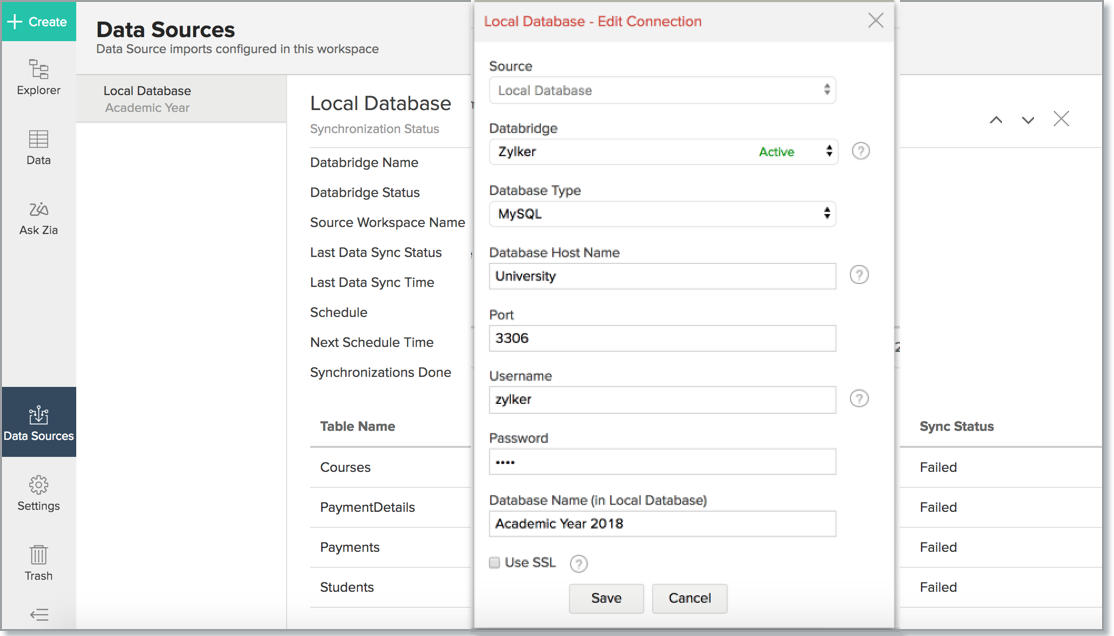Cancel the edit connection dialog
The height and width of the screenshot is (636, 1114).
click(x=689, y=598)
